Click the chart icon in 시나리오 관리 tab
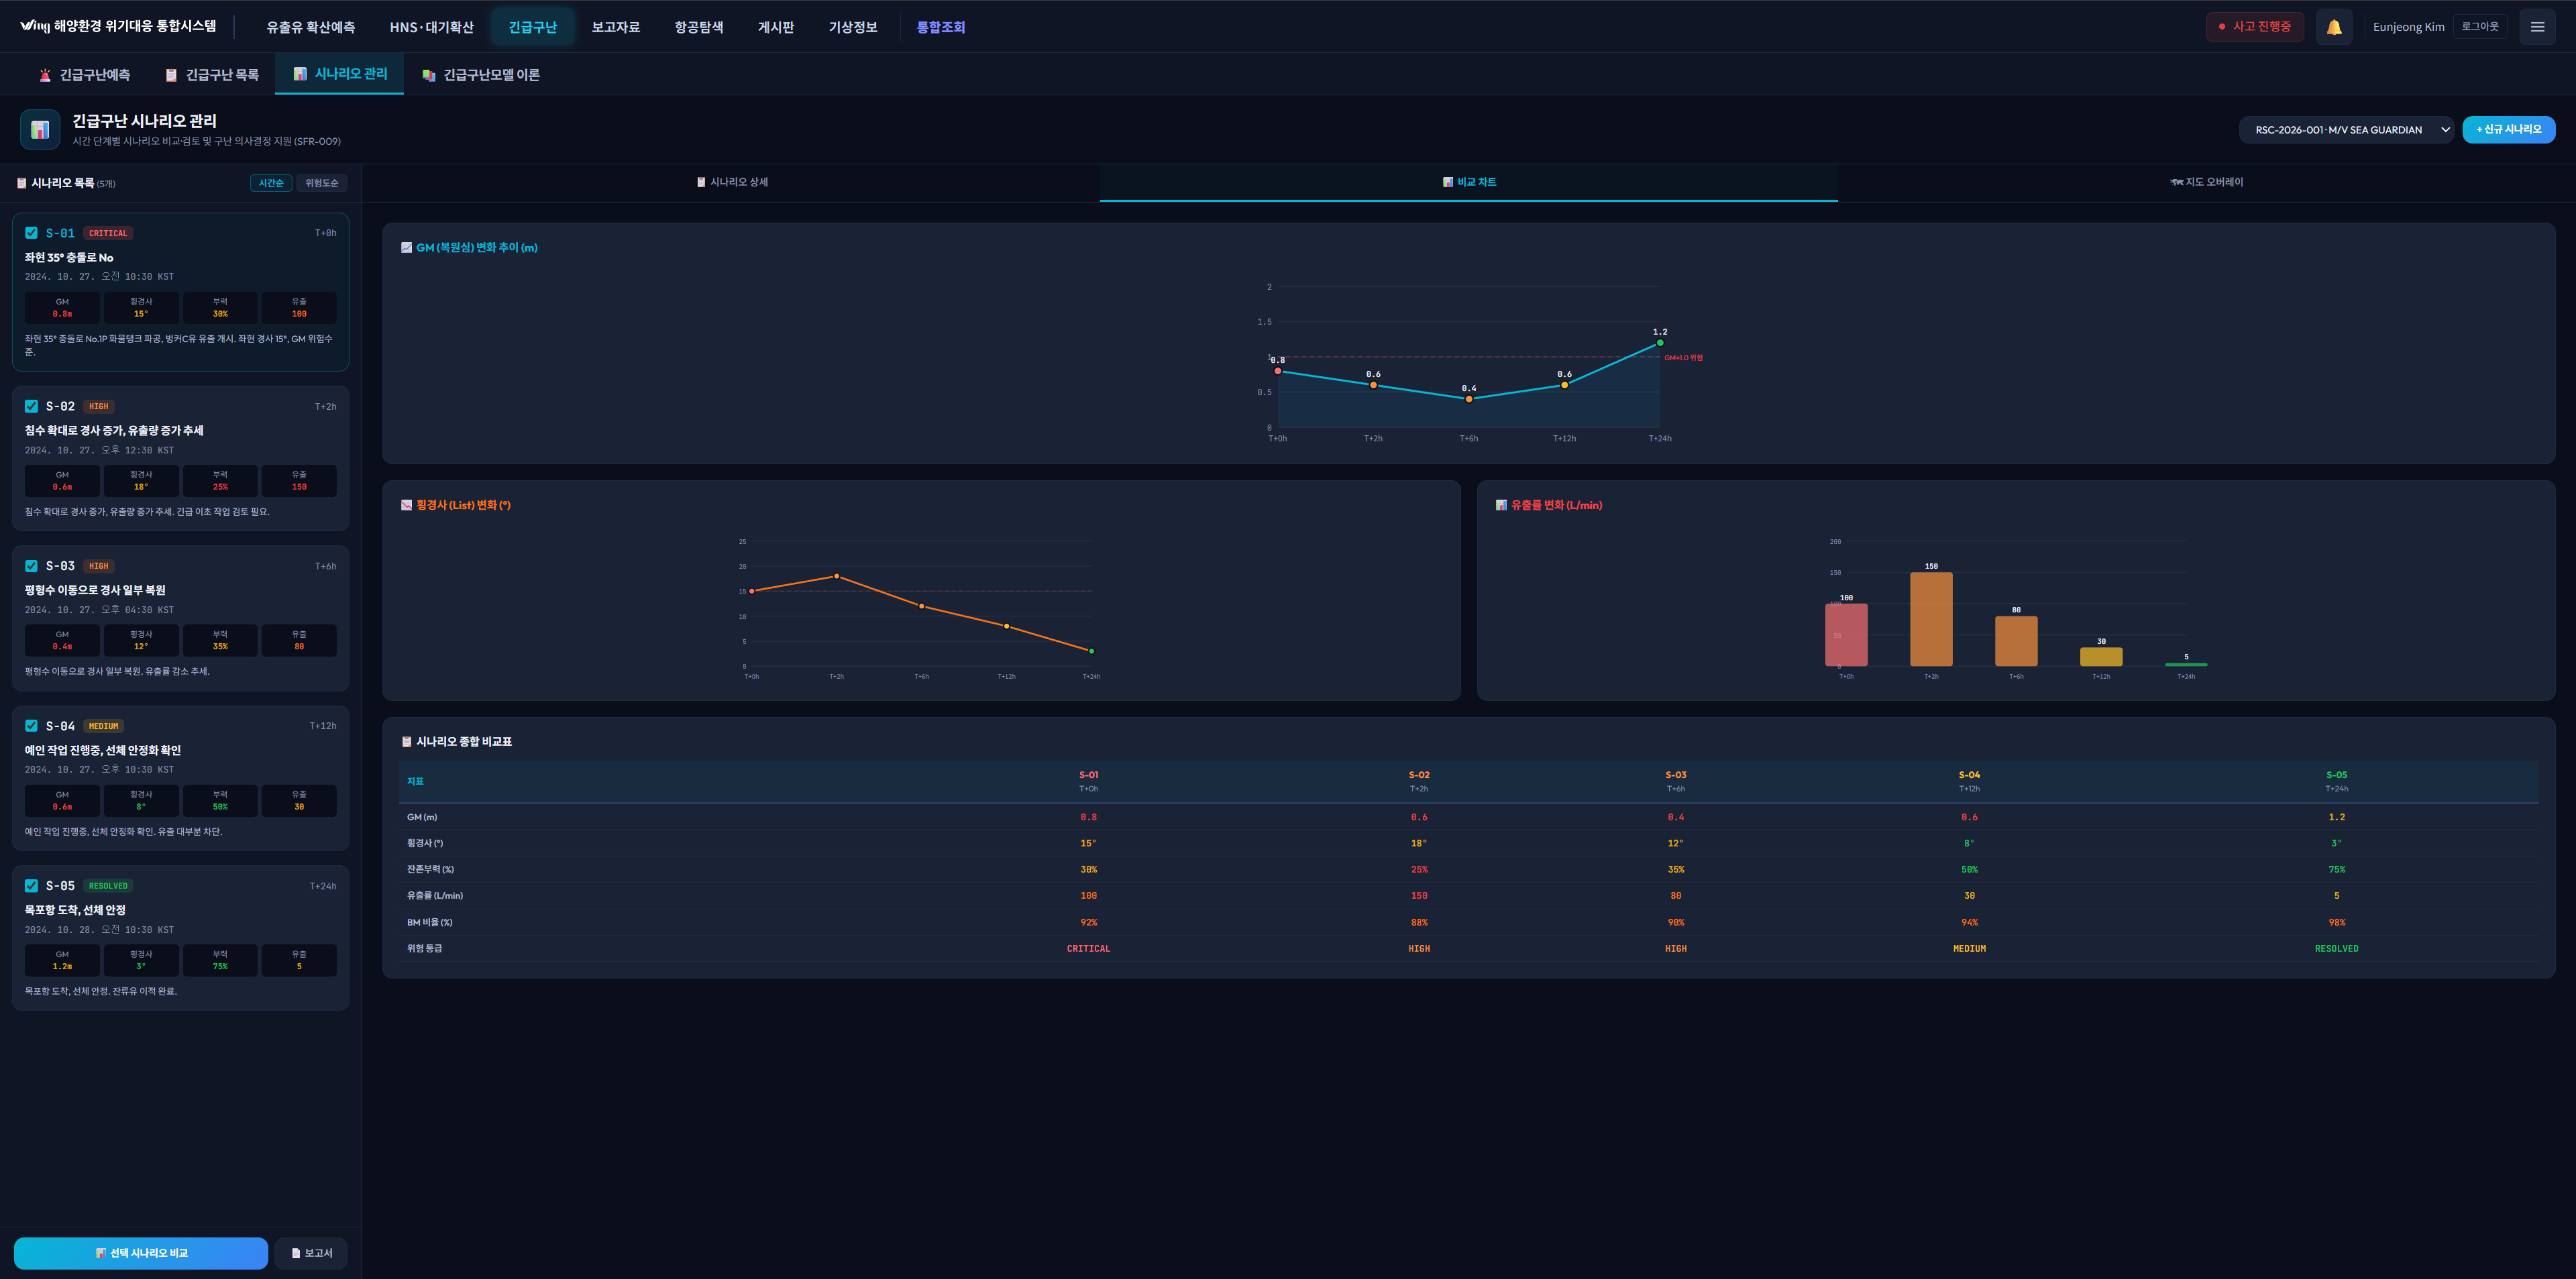The height and width of the screenshot is (1279, 2576). point(300,74)
